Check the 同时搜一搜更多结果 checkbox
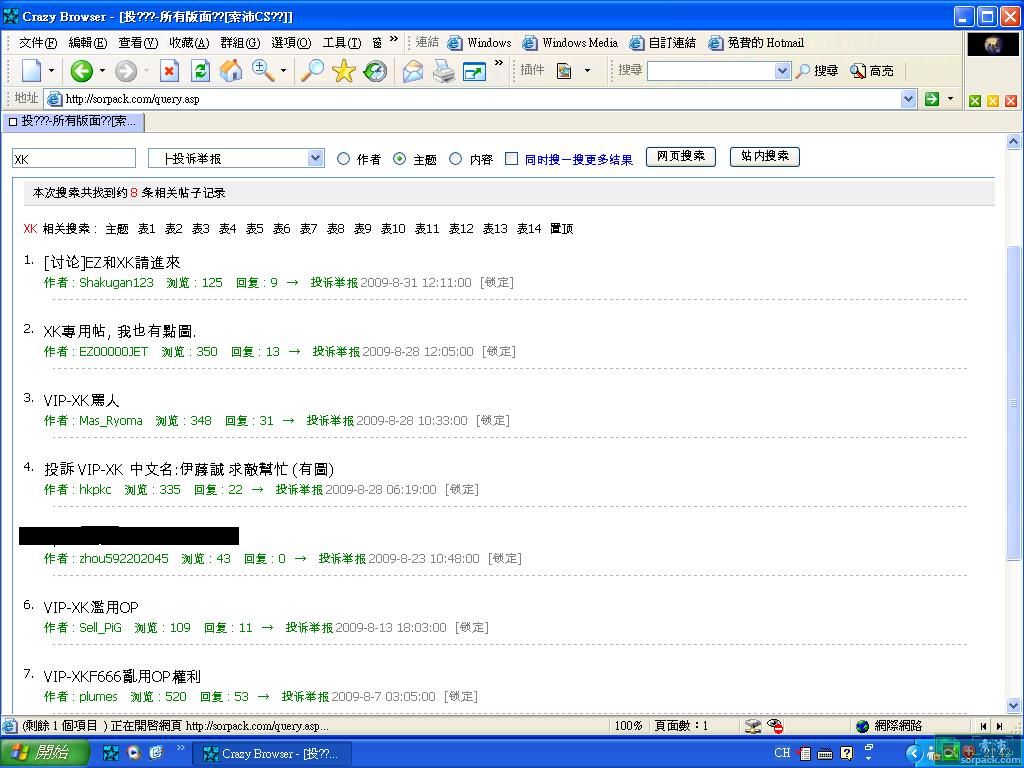Image resolution: width=1024 pixels, height=768 pixels. pyautogui.click(x=511, y=159)
